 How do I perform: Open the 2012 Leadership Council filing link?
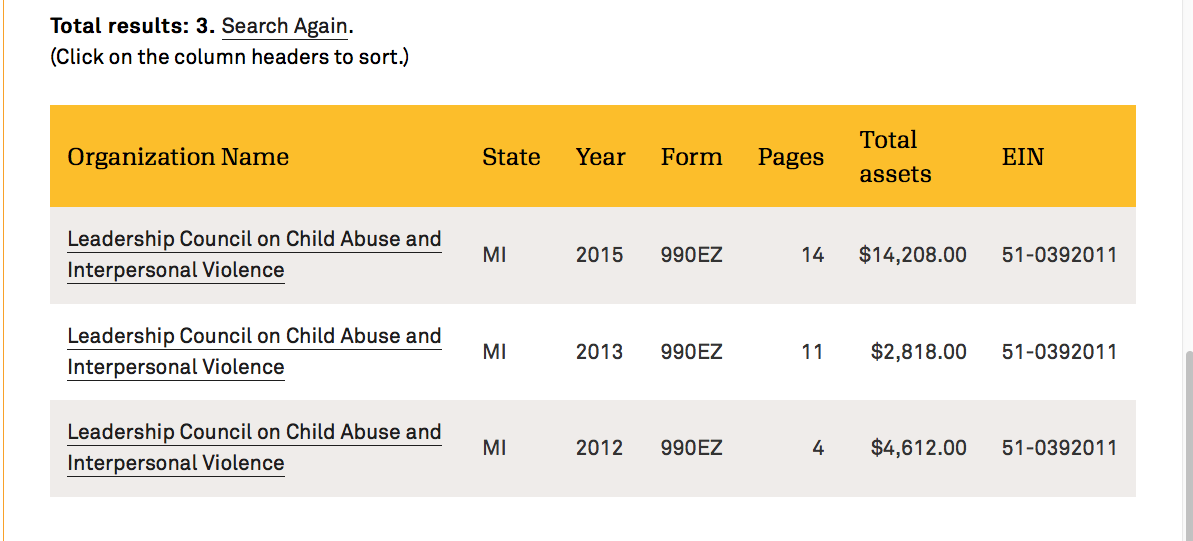254,433
